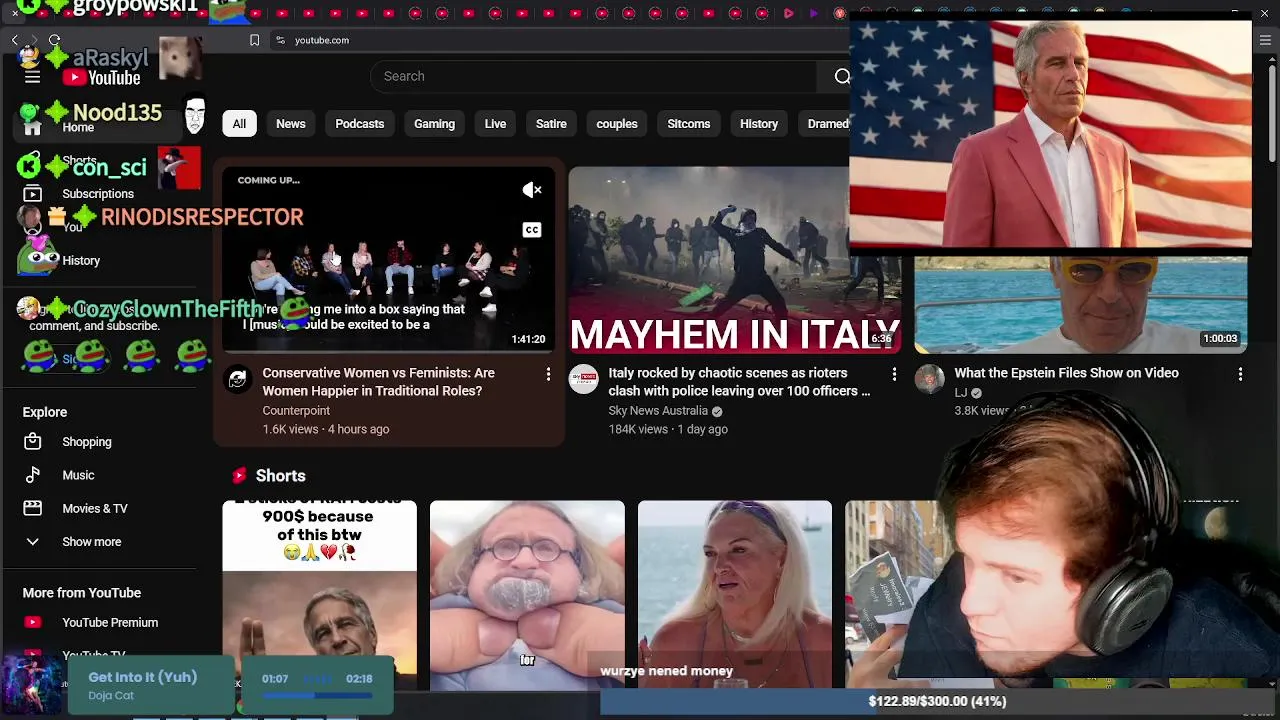Open Italy rocked by chaotic scenes title
The image size is (1280, 720).
pos(739,382)
